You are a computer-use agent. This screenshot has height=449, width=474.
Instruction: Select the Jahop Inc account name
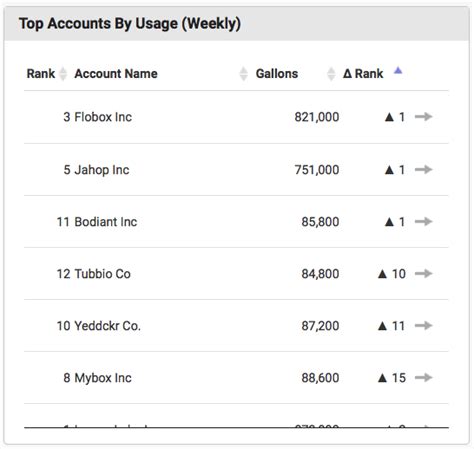[102, 170]
